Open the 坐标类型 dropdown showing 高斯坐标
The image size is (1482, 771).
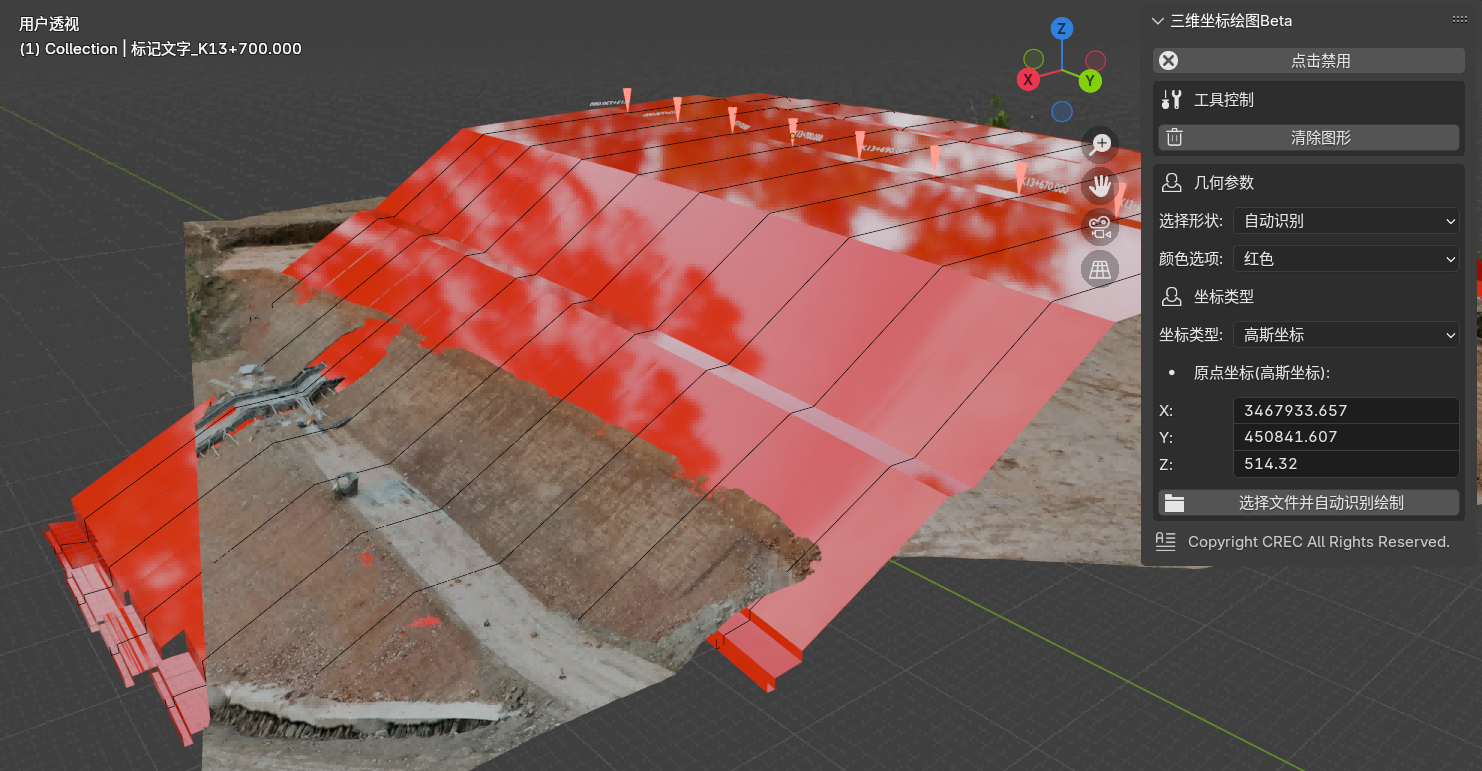tap(1346, 335)
